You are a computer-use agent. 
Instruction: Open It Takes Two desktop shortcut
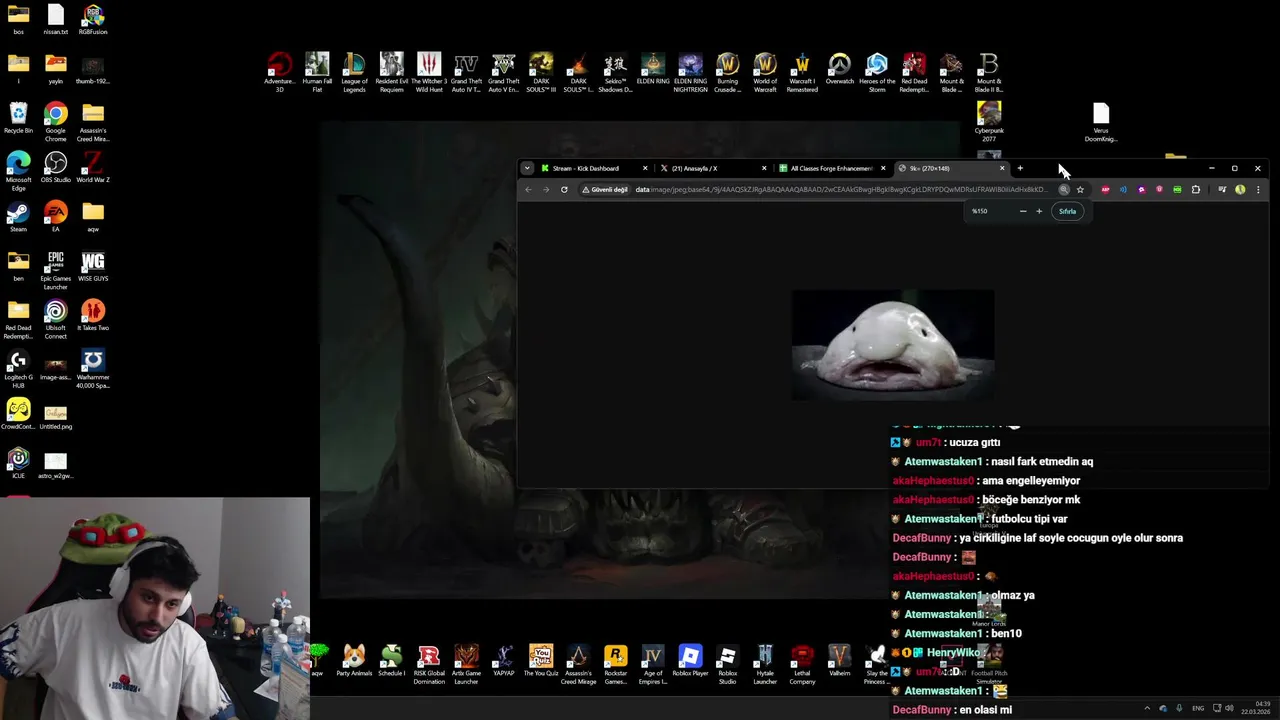tap(93, 315)
